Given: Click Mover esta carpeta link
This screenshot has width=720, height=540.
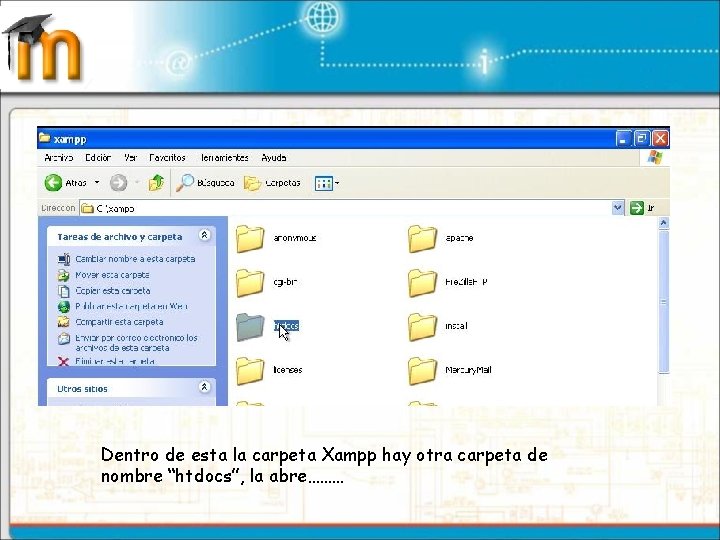Looking at the screenshot, I should pyautogui.click(x=112, y=275).
